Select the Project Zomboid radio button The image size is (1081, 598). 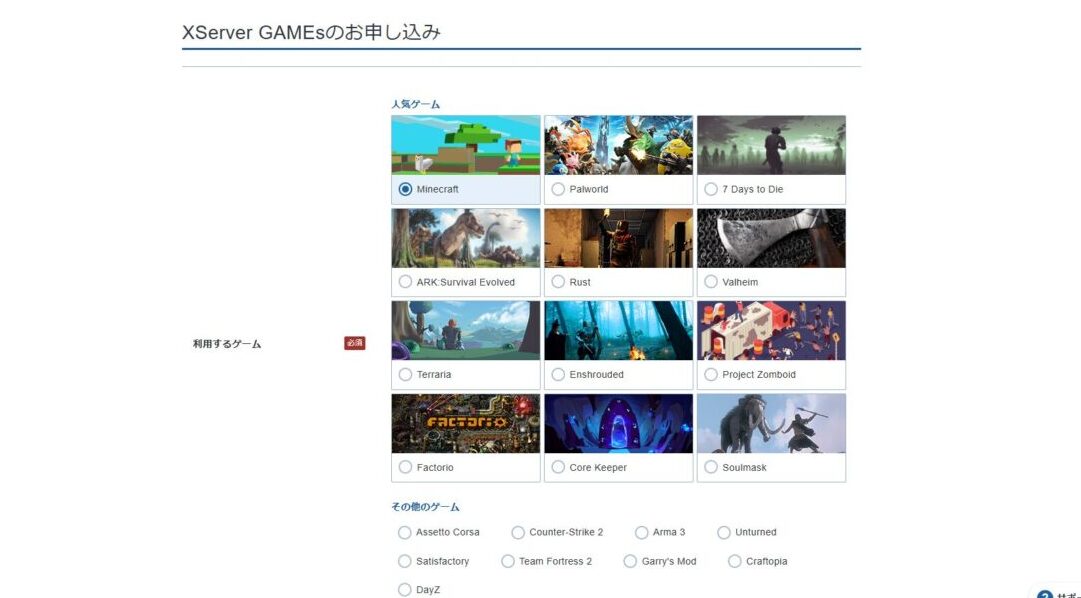tap(711, 375)
